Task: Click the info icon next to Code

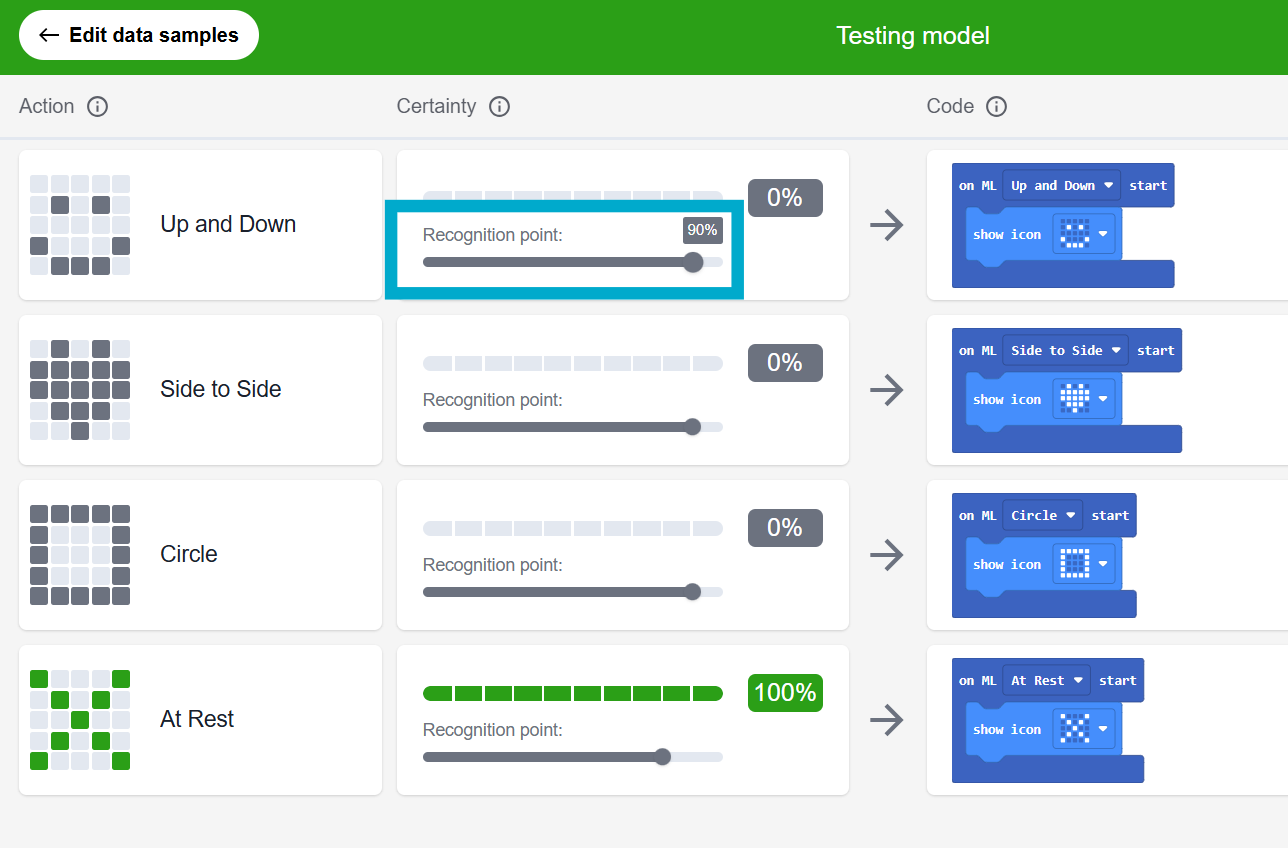Action: tap(996, 106)
